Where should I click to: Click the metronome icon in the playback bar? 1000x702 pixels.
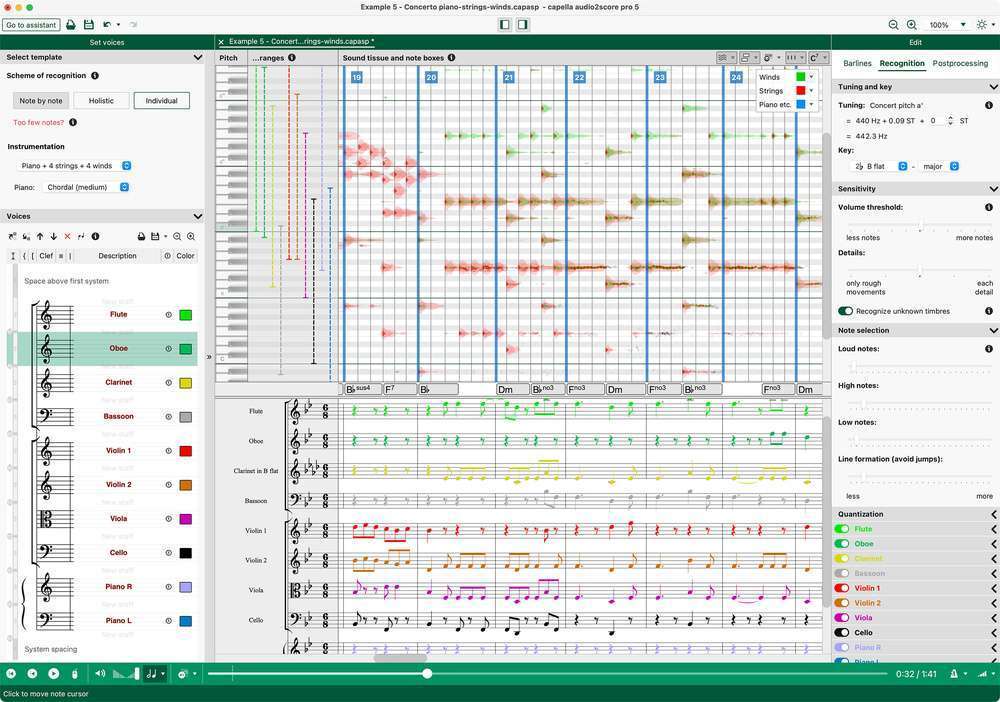point(954,673)
